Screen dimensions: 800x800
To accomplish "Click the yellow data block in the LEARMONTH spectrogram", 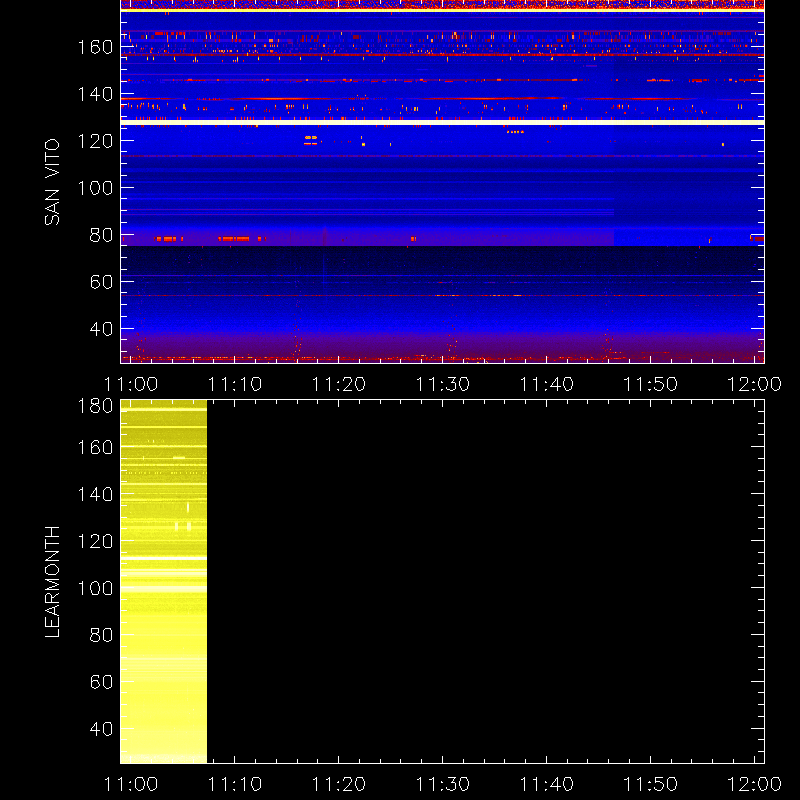I will coord(164,582).
